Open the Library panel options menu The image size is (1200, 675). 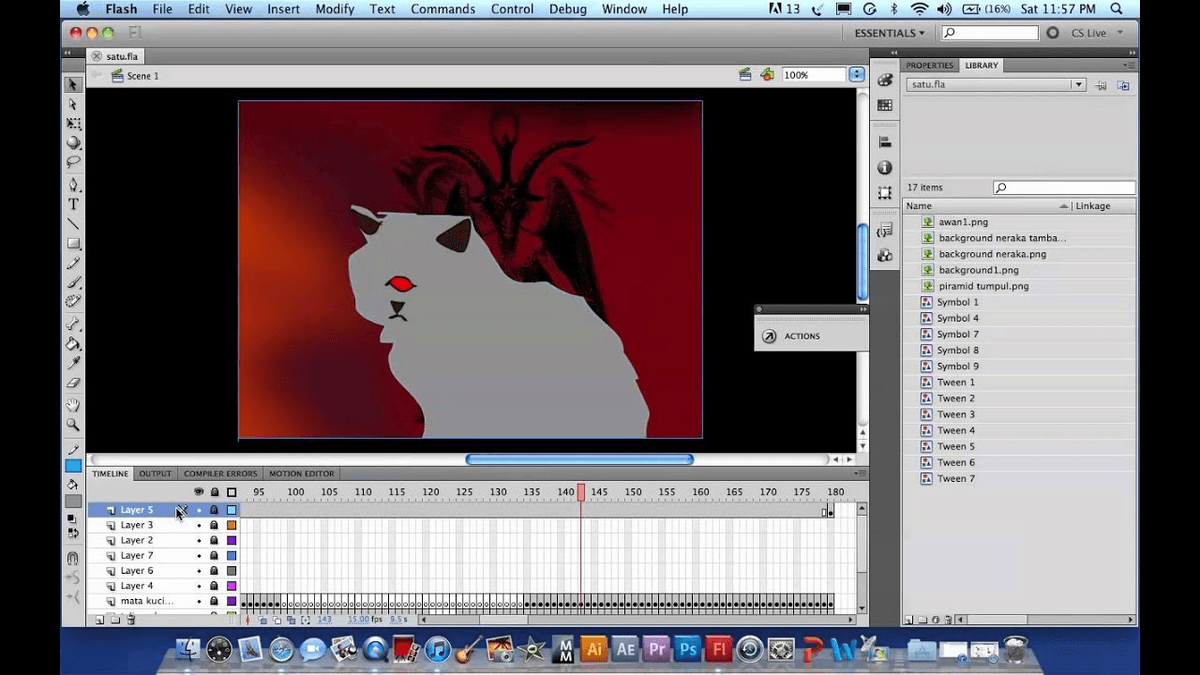click(x=1128, y=65)
